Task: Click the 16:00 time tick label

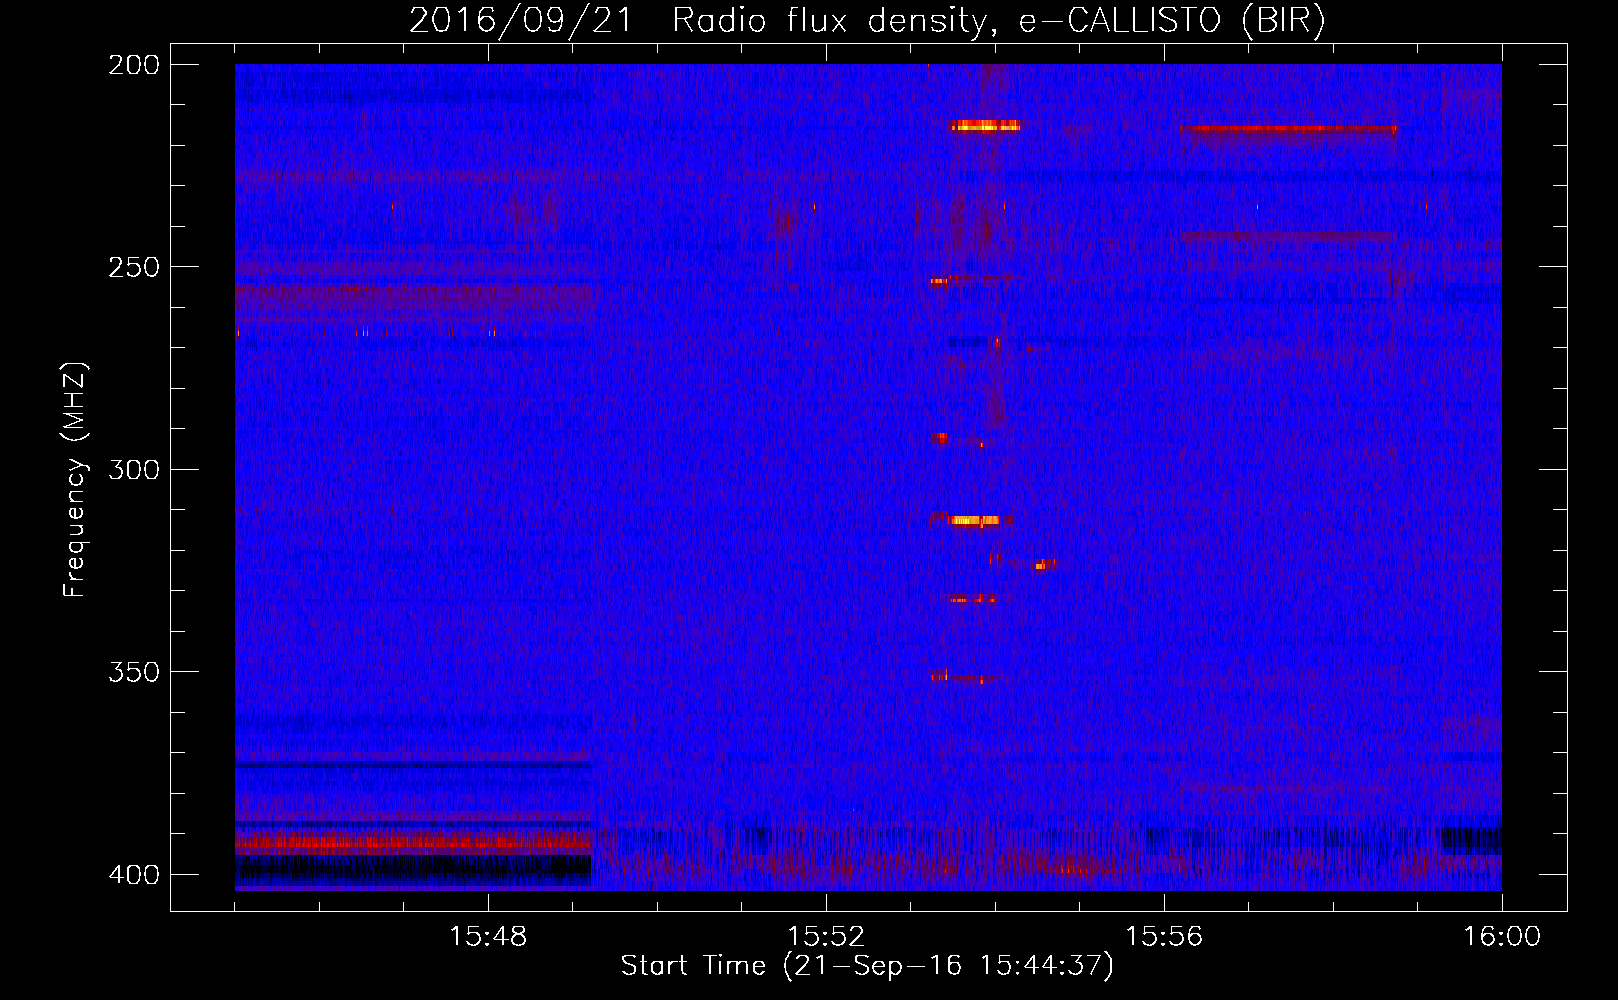Action: point(1502,937)
